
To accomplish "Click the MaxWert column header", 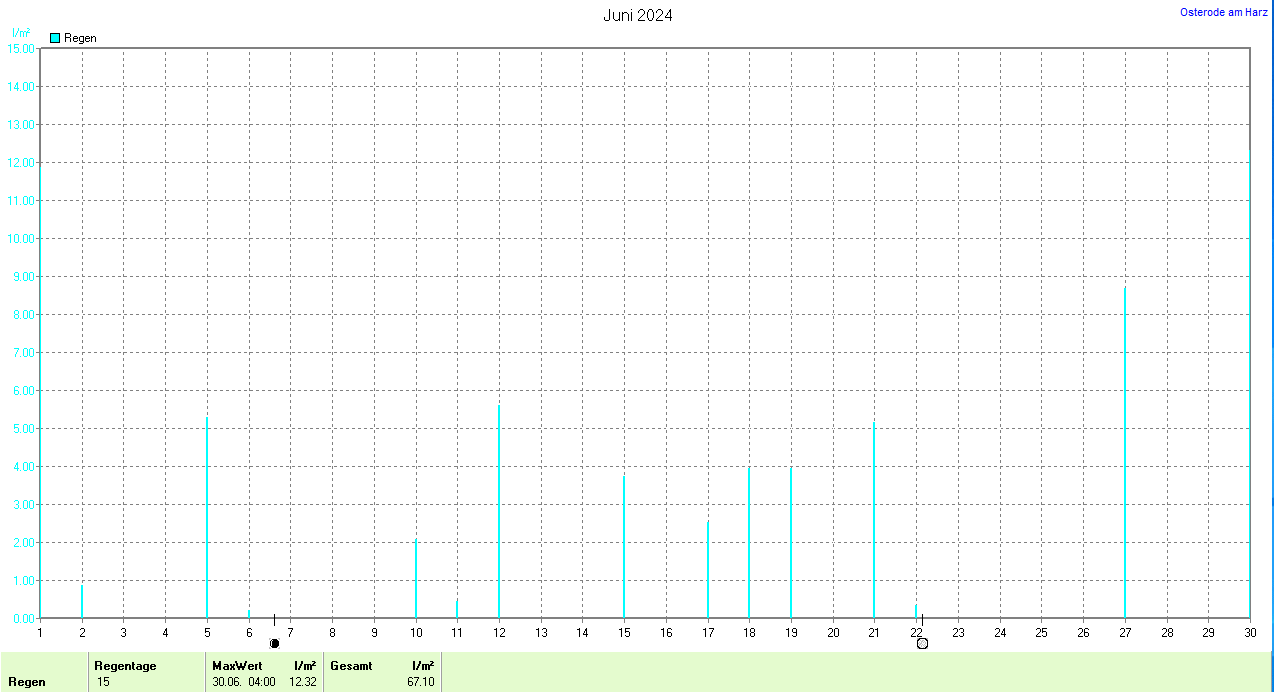I will click(x=237, y=665).
